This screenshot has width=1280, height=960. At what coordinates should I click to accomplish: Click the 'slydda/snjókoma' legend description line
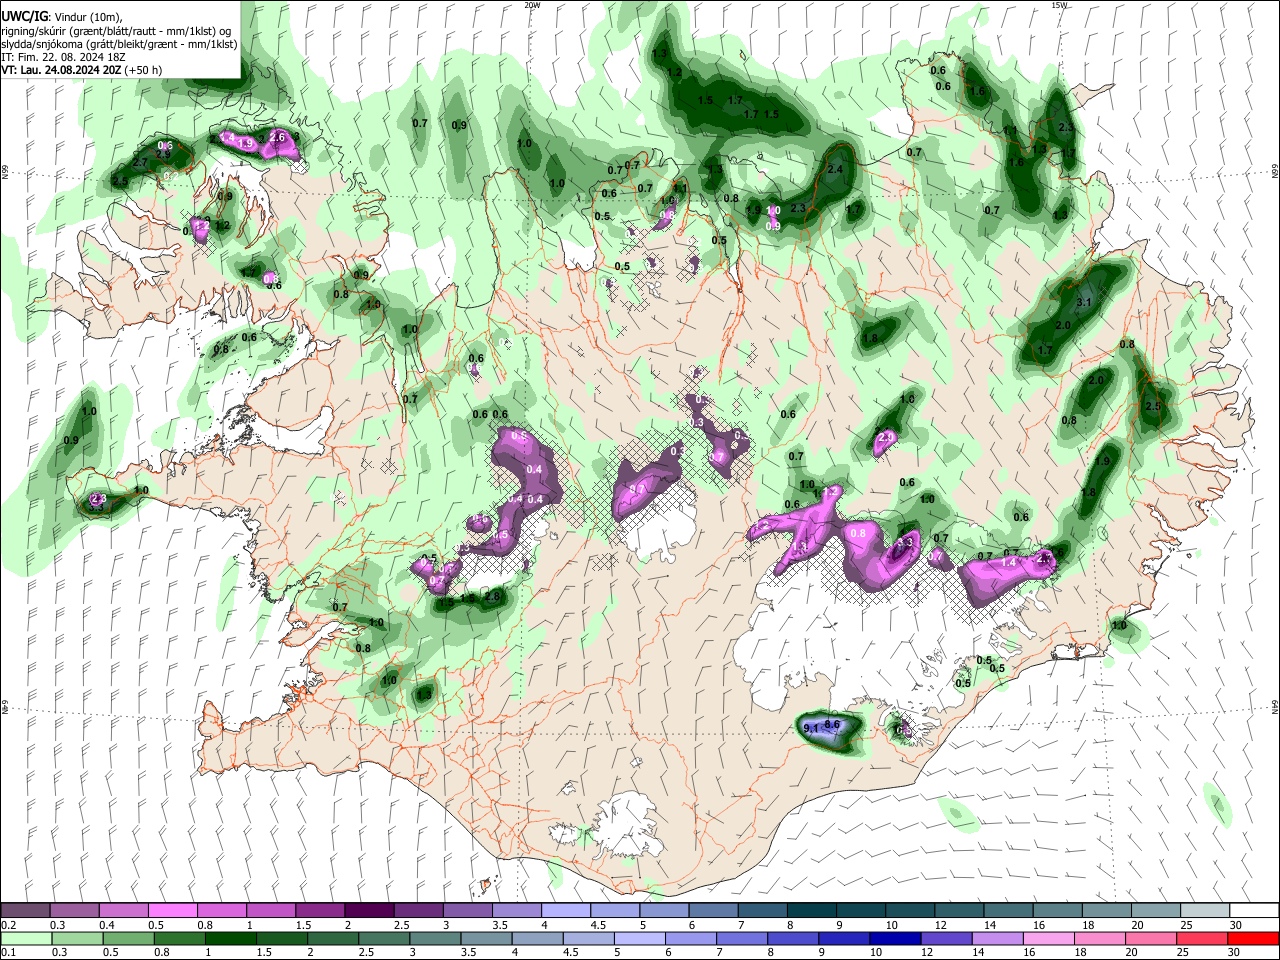[119, 44]
